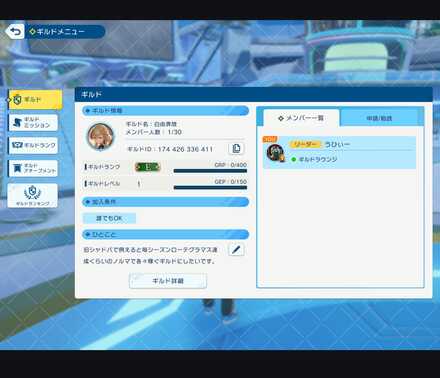Click the 誰でもOK join condition tag
The image size is (440, 378).
tap(109, 218)
